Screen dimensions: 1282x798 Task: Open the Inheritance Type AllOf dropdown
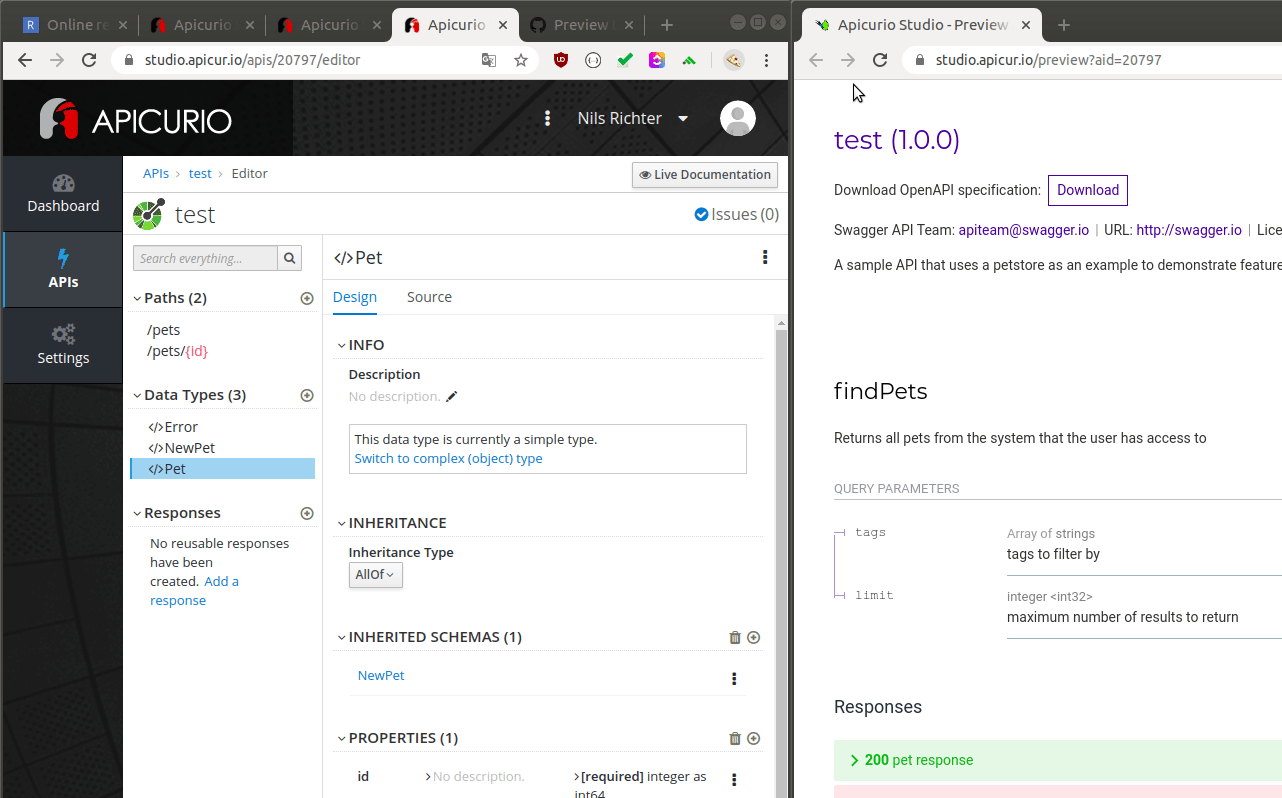coord(376,575)
